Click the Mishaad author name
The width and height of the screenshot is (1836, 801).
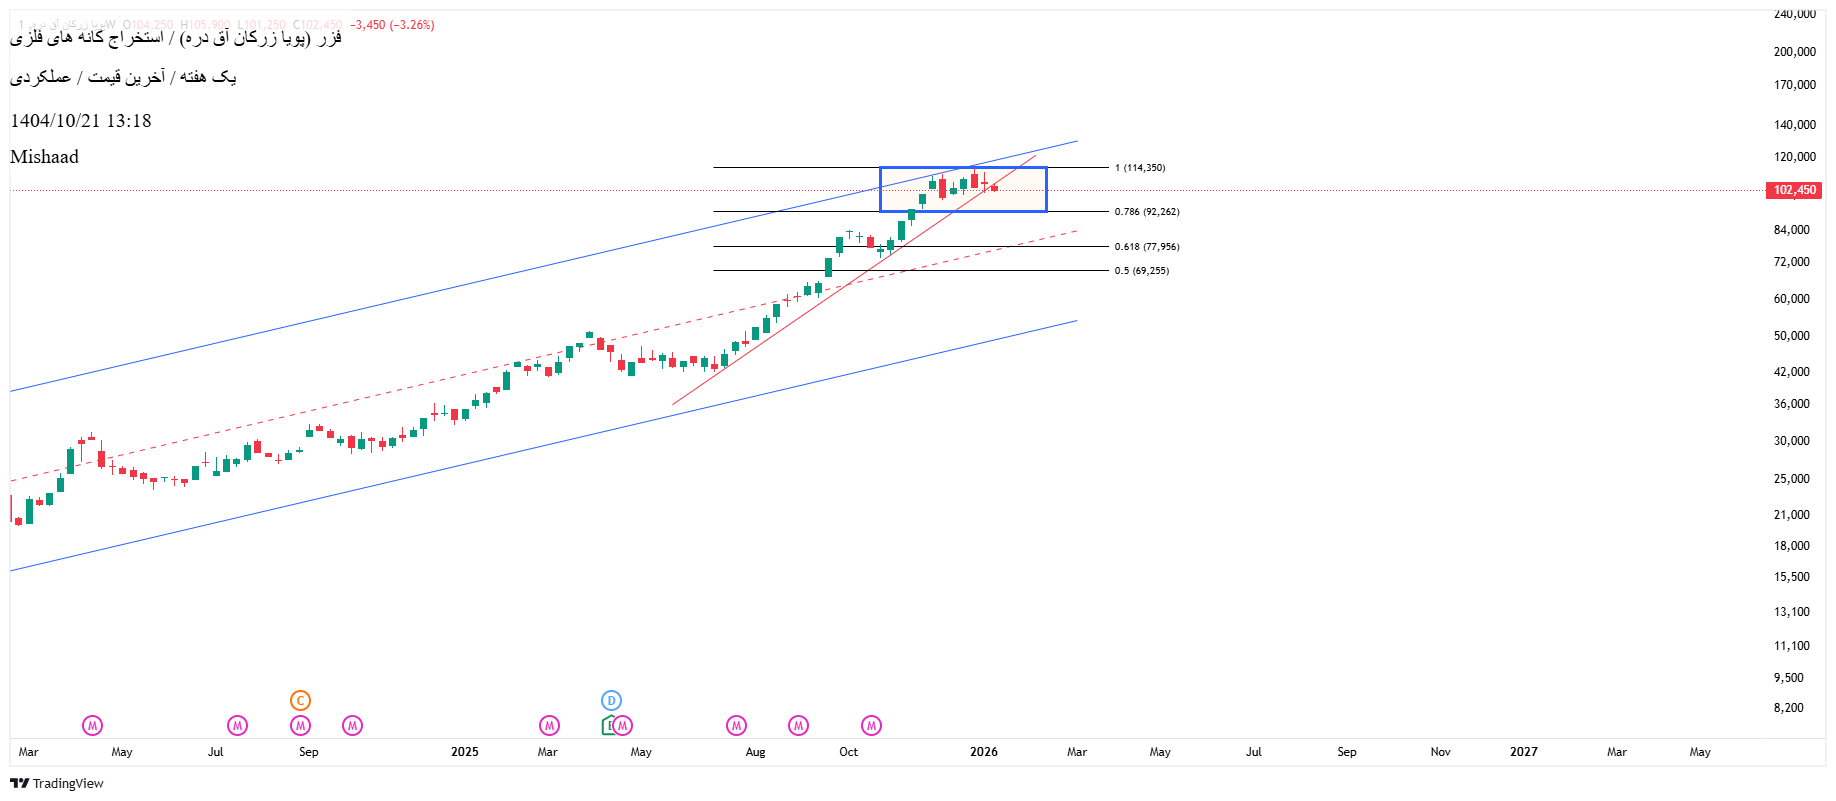(x=44, y=157)
